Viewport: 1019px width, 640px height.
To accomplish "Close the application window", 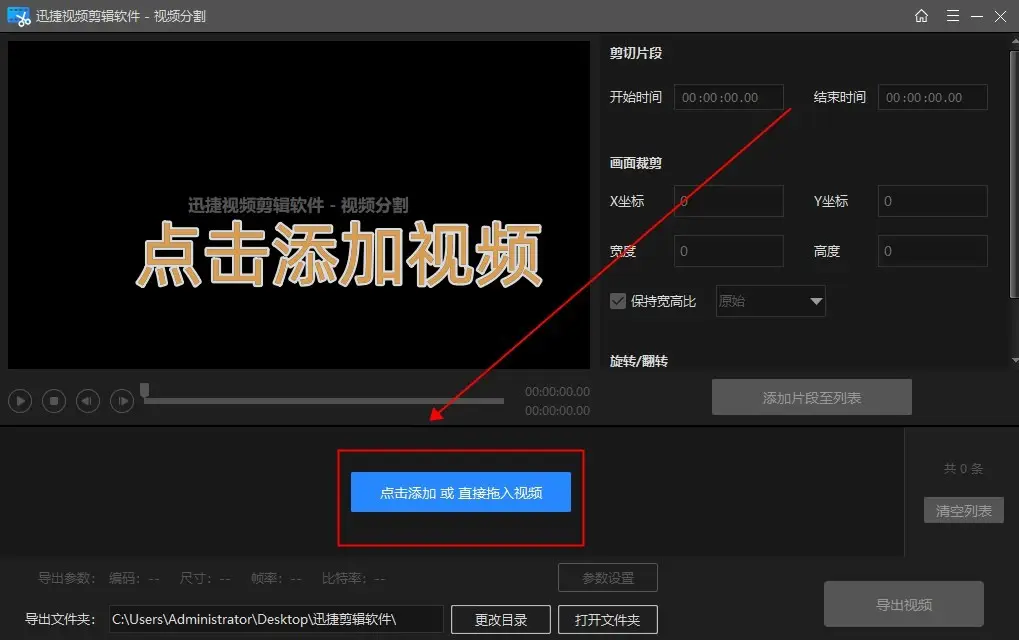I will click(1000, 16).
